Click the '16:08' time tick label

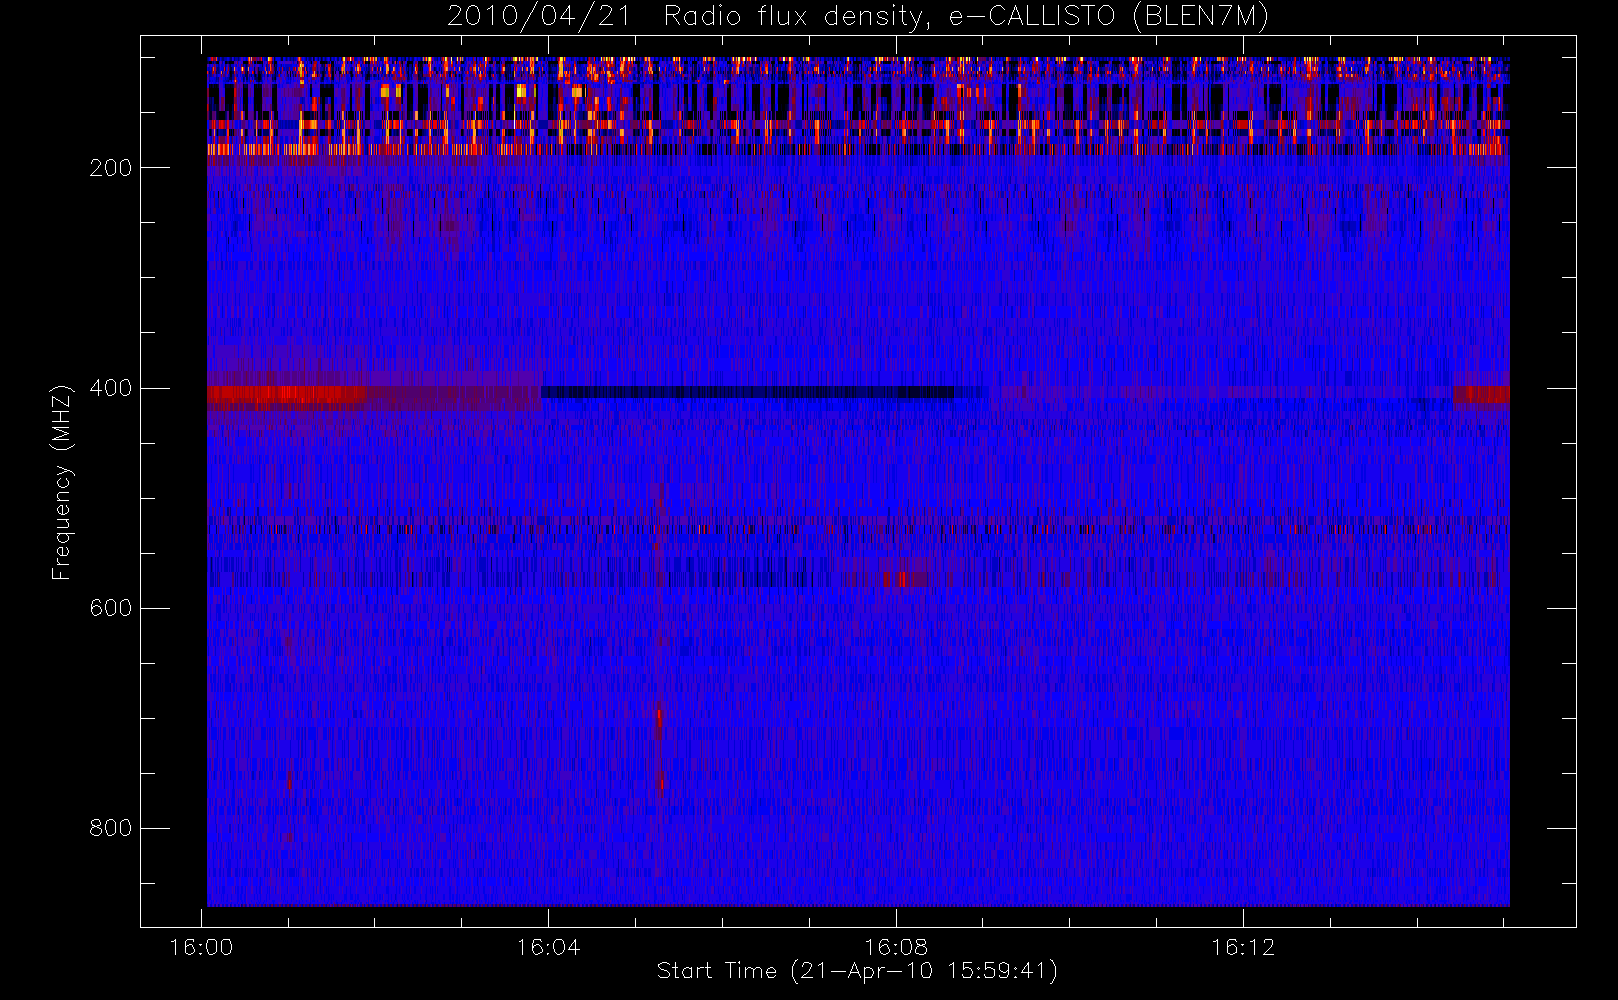click(896, 947)
